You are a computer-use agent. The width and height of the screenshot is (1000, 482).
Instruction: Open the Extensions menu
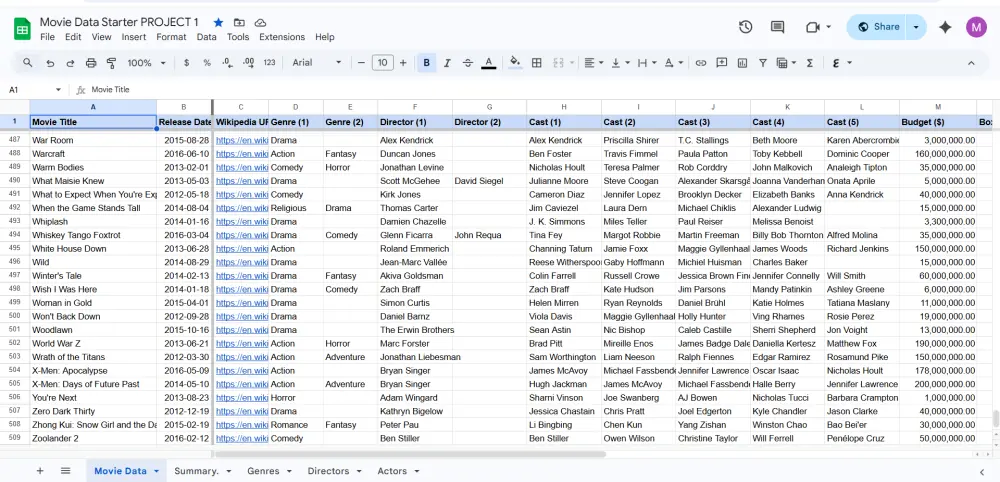point(282,37)
